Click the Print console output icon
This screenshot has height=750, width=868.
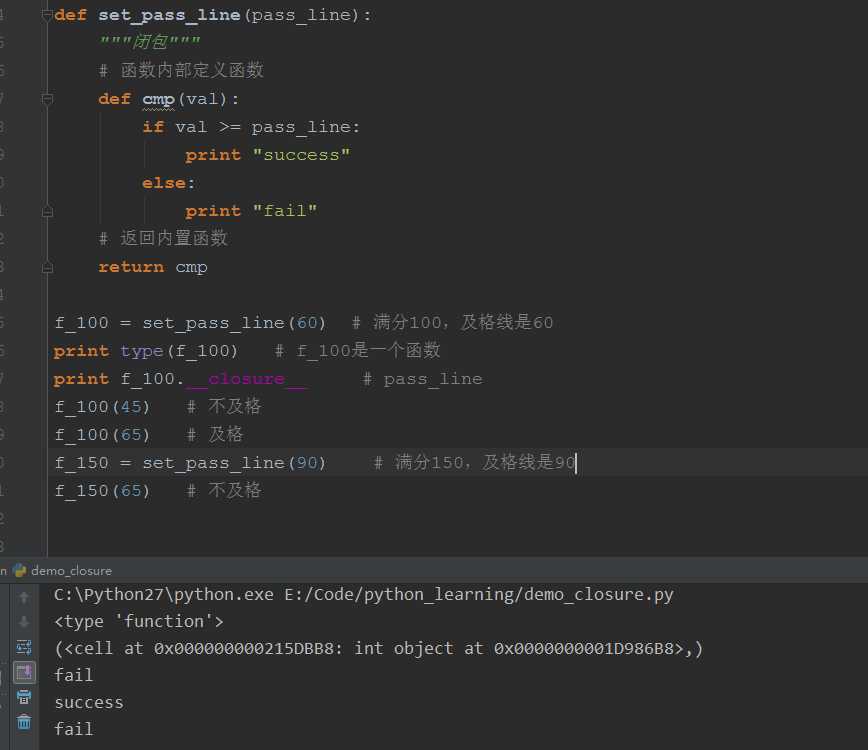(x=24, y=697)
